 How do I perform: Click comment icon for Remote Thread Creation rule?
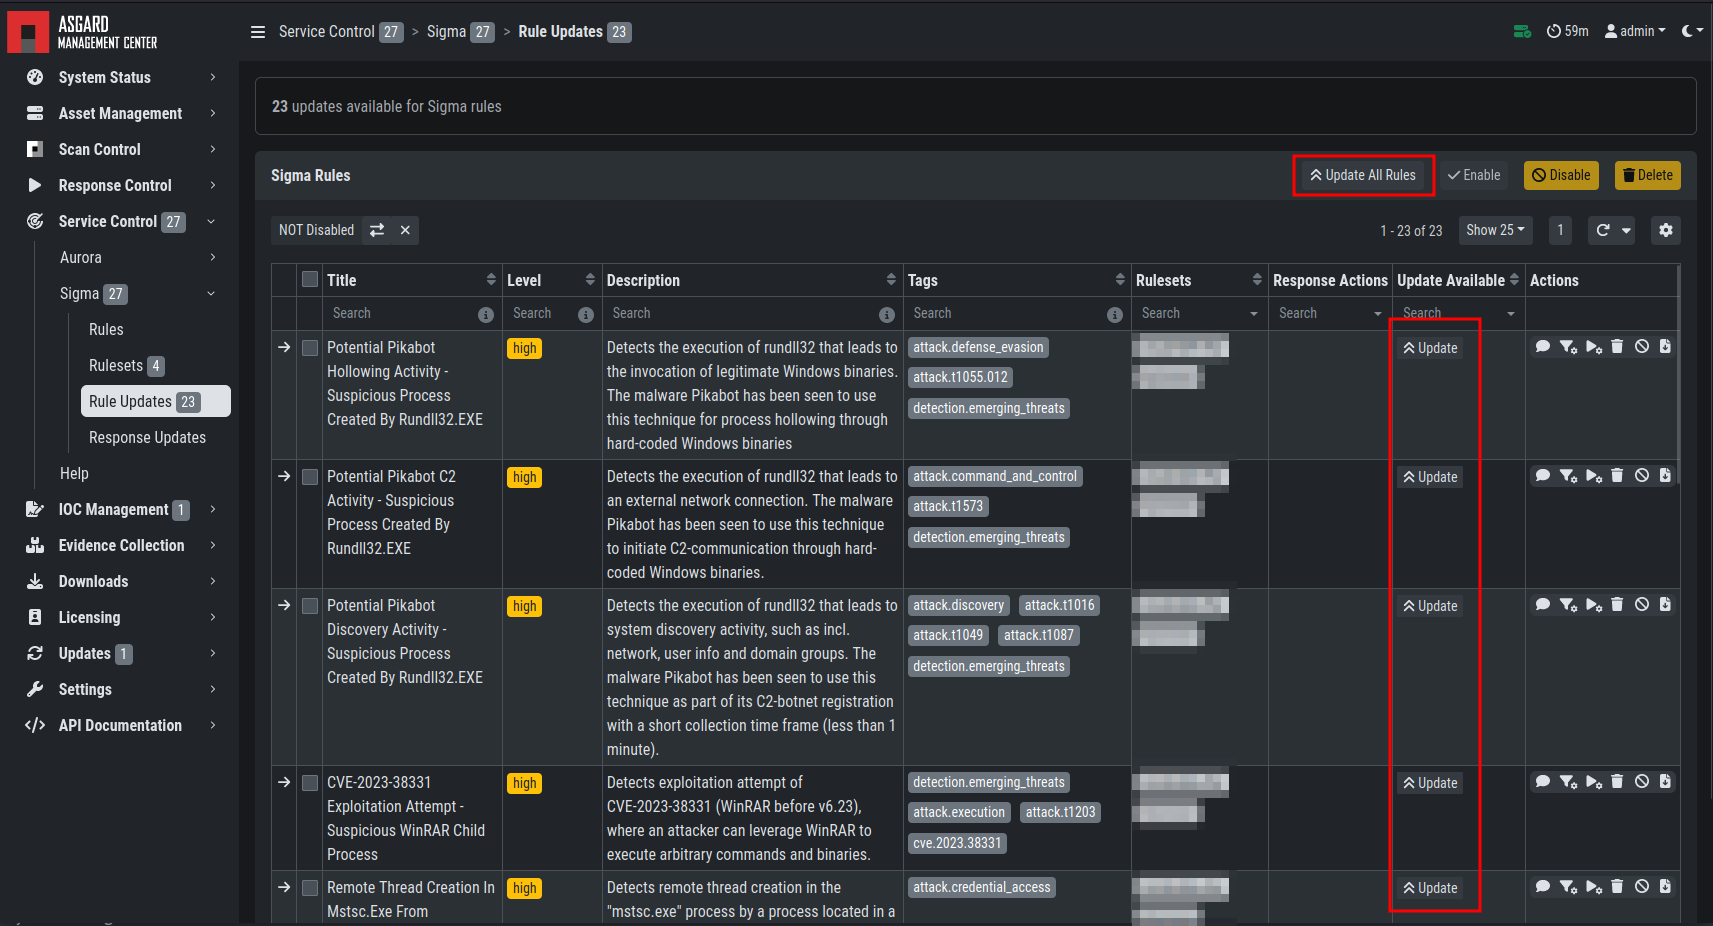1543,887
